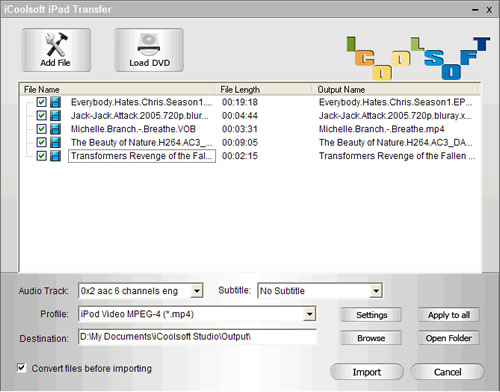Viewport: 500px width, 392px height.
Task: Click the Open Folder button
Action: coord(449,338)
